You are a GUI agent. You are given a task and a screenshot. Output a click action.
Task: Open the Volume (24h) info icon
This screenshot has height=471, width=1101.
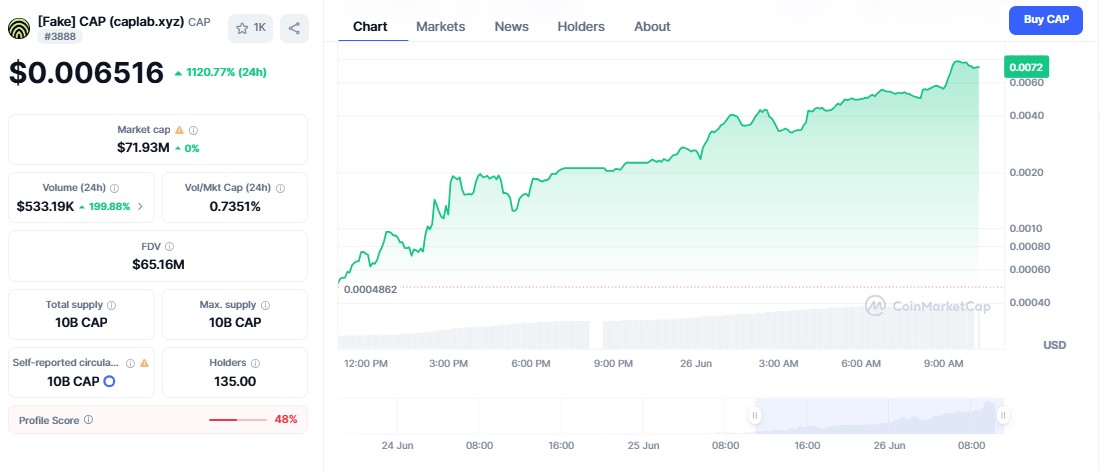(x=114, y=188)
